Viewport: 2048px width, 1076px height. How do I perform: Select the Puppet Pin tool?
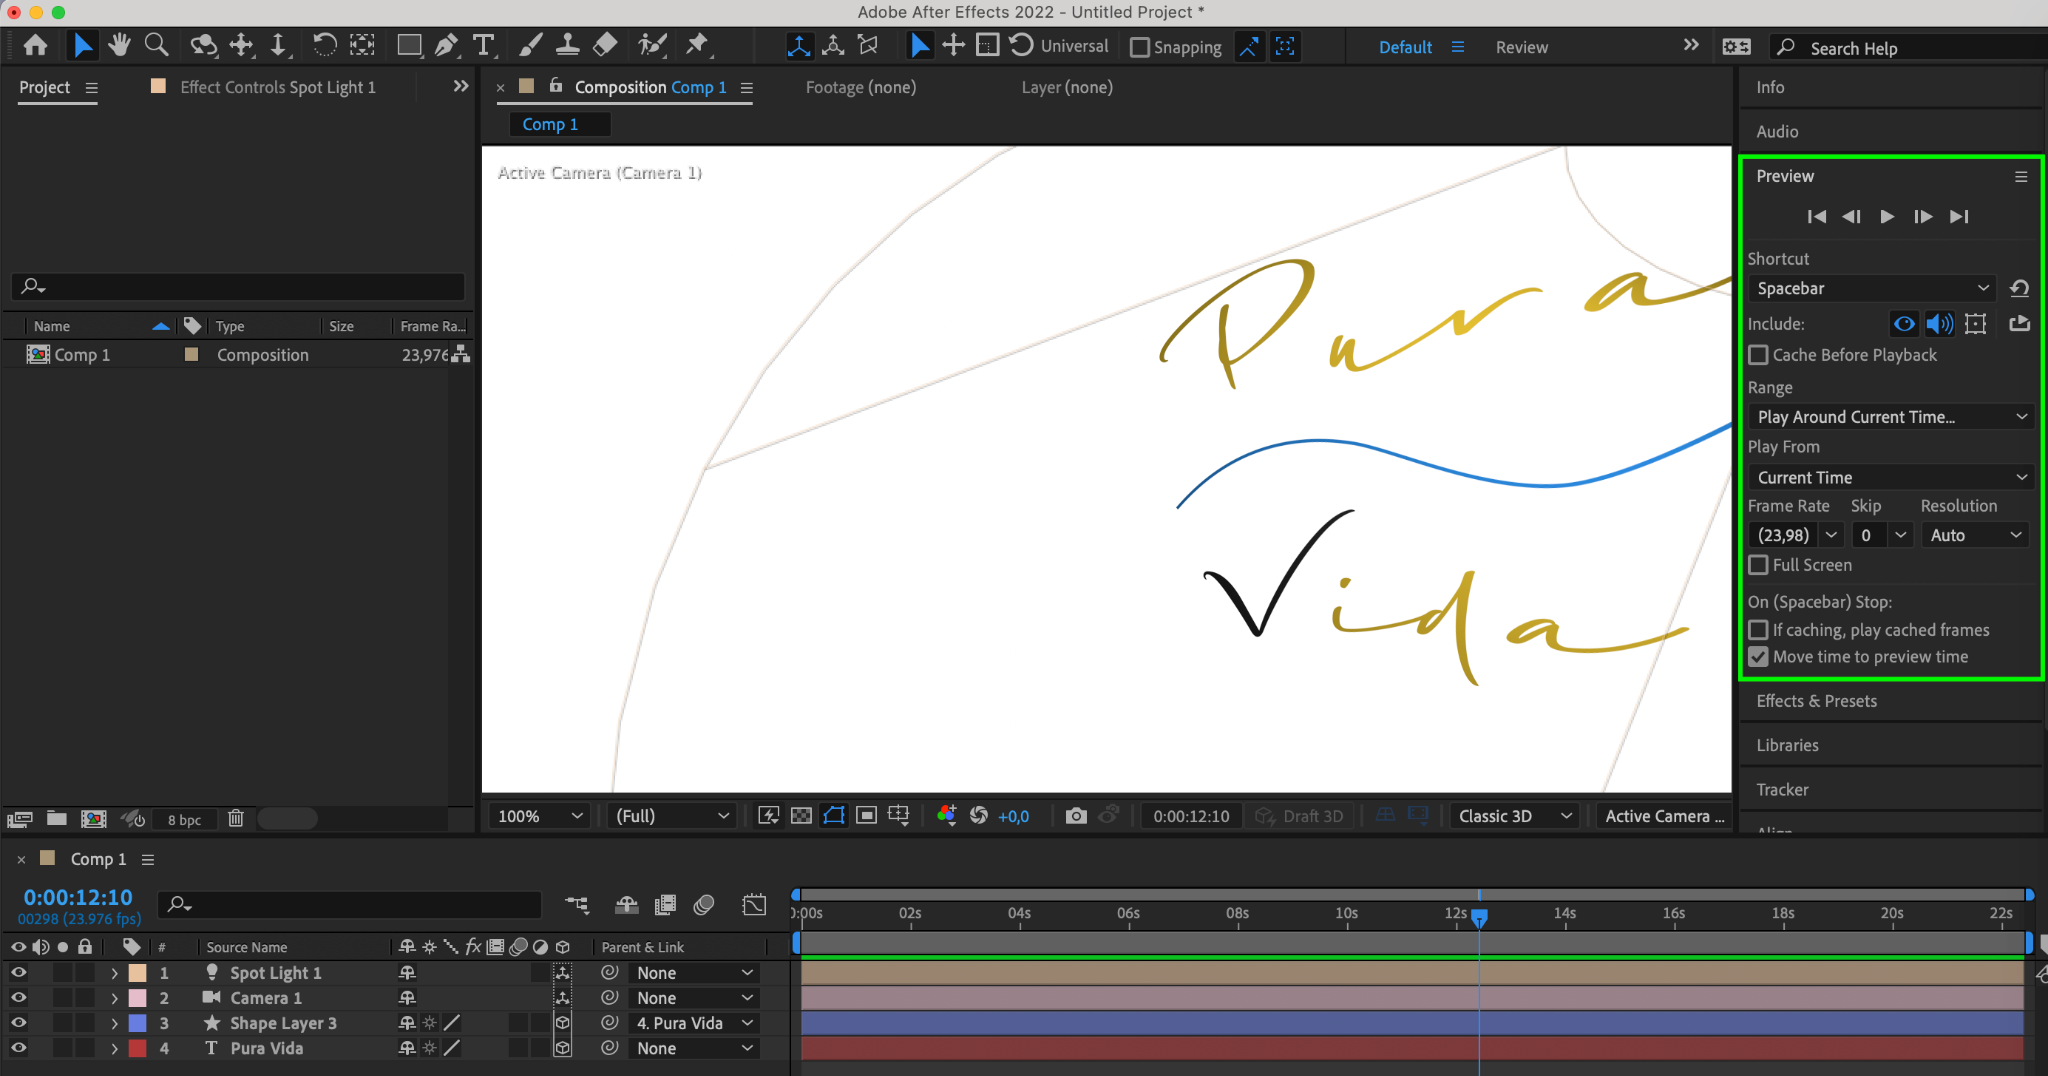697,45
